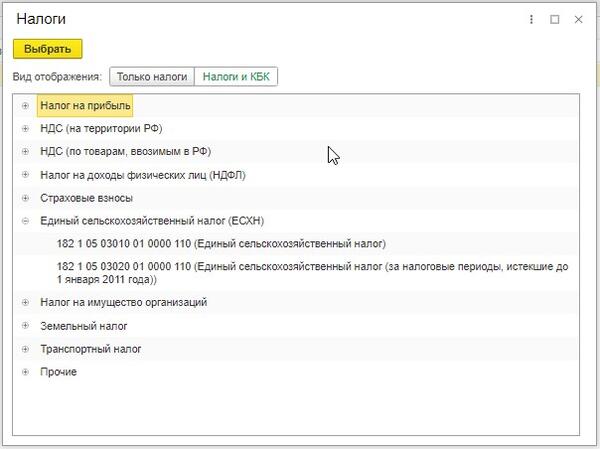This screenshot has height=449, width=600.
Task: Collapse the ЕСХН tax node
Action: (25, 221)
